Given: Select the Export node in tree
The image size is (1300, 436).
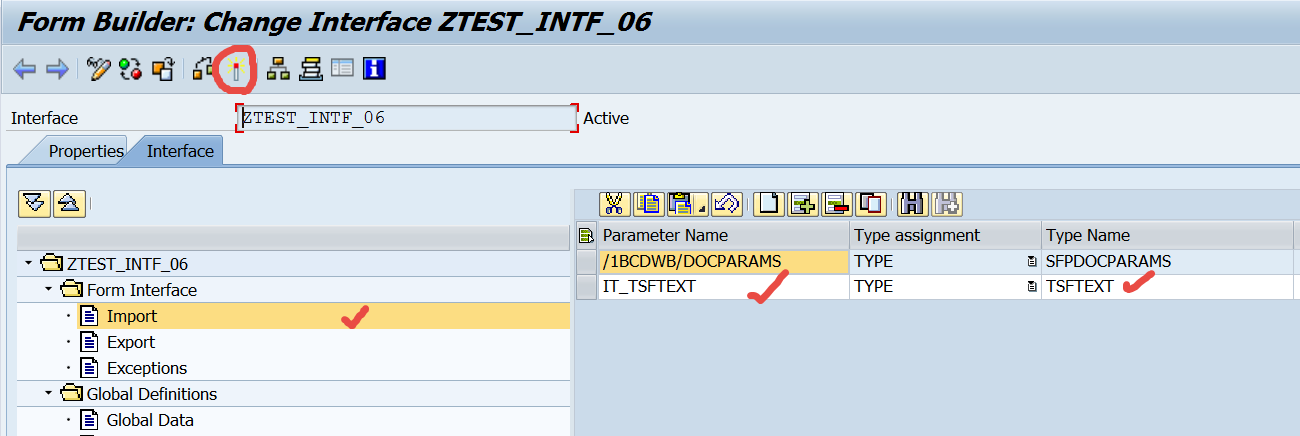Looking at the screenshot, I should pos(131,342).
